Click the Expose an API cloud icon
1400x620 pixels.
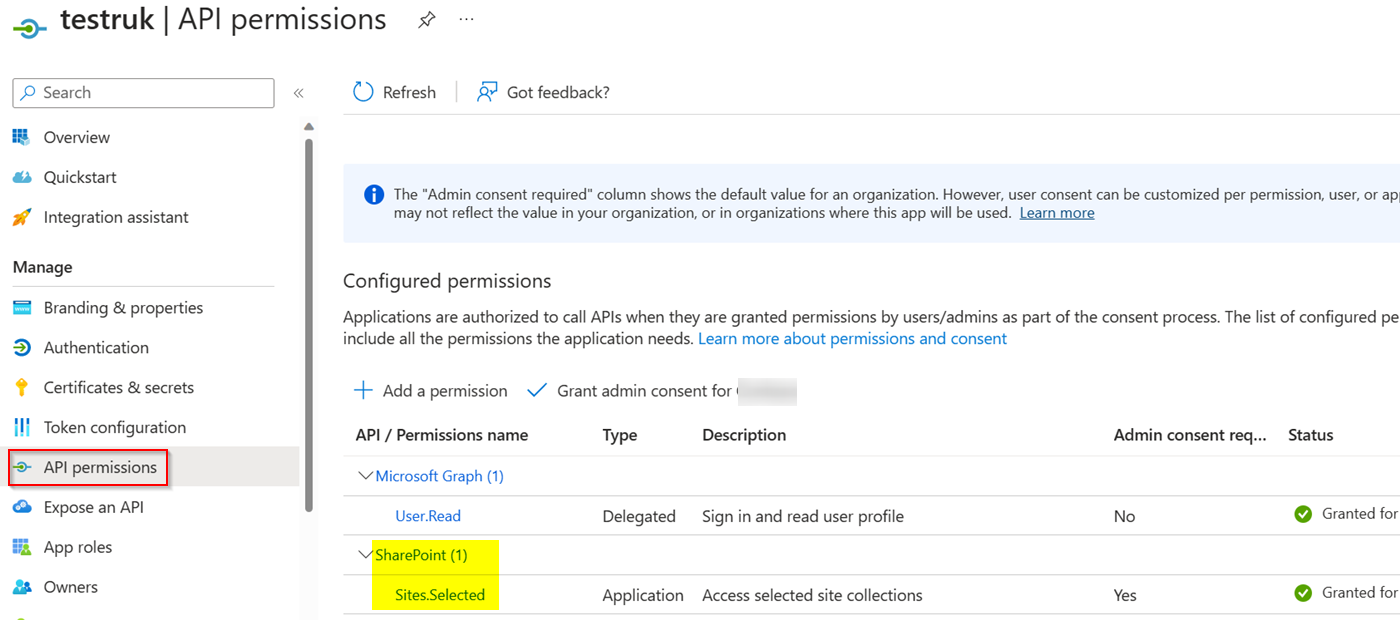pos(22,507)
